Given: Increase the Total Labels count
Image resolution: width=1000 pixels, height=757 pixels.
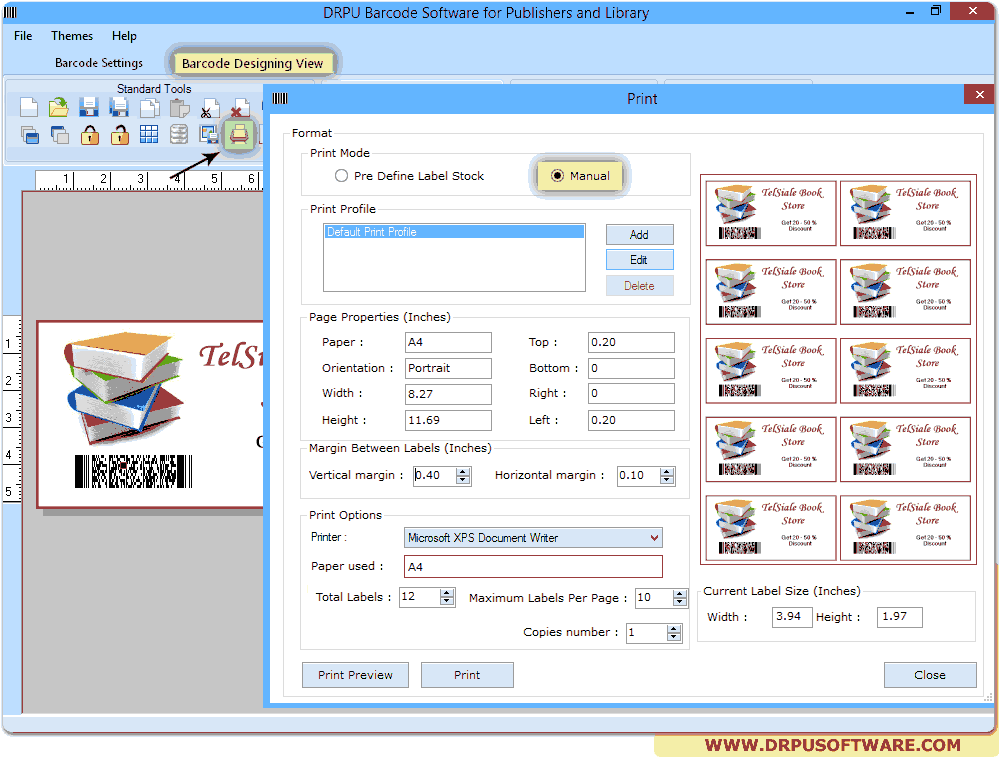Looking at the screenshot, I should pos(447,592).
